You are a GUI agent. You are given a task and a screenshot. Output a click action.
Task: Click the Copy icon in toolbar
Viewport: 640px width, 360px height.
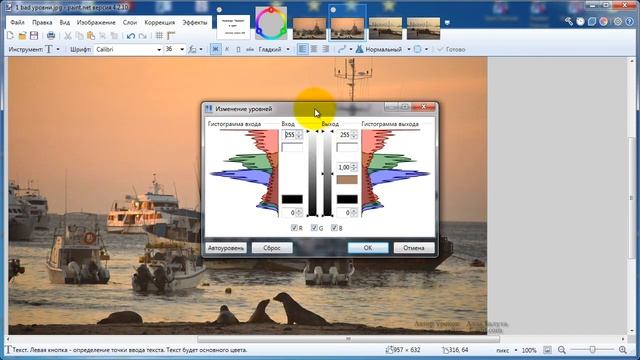(80, 36)
